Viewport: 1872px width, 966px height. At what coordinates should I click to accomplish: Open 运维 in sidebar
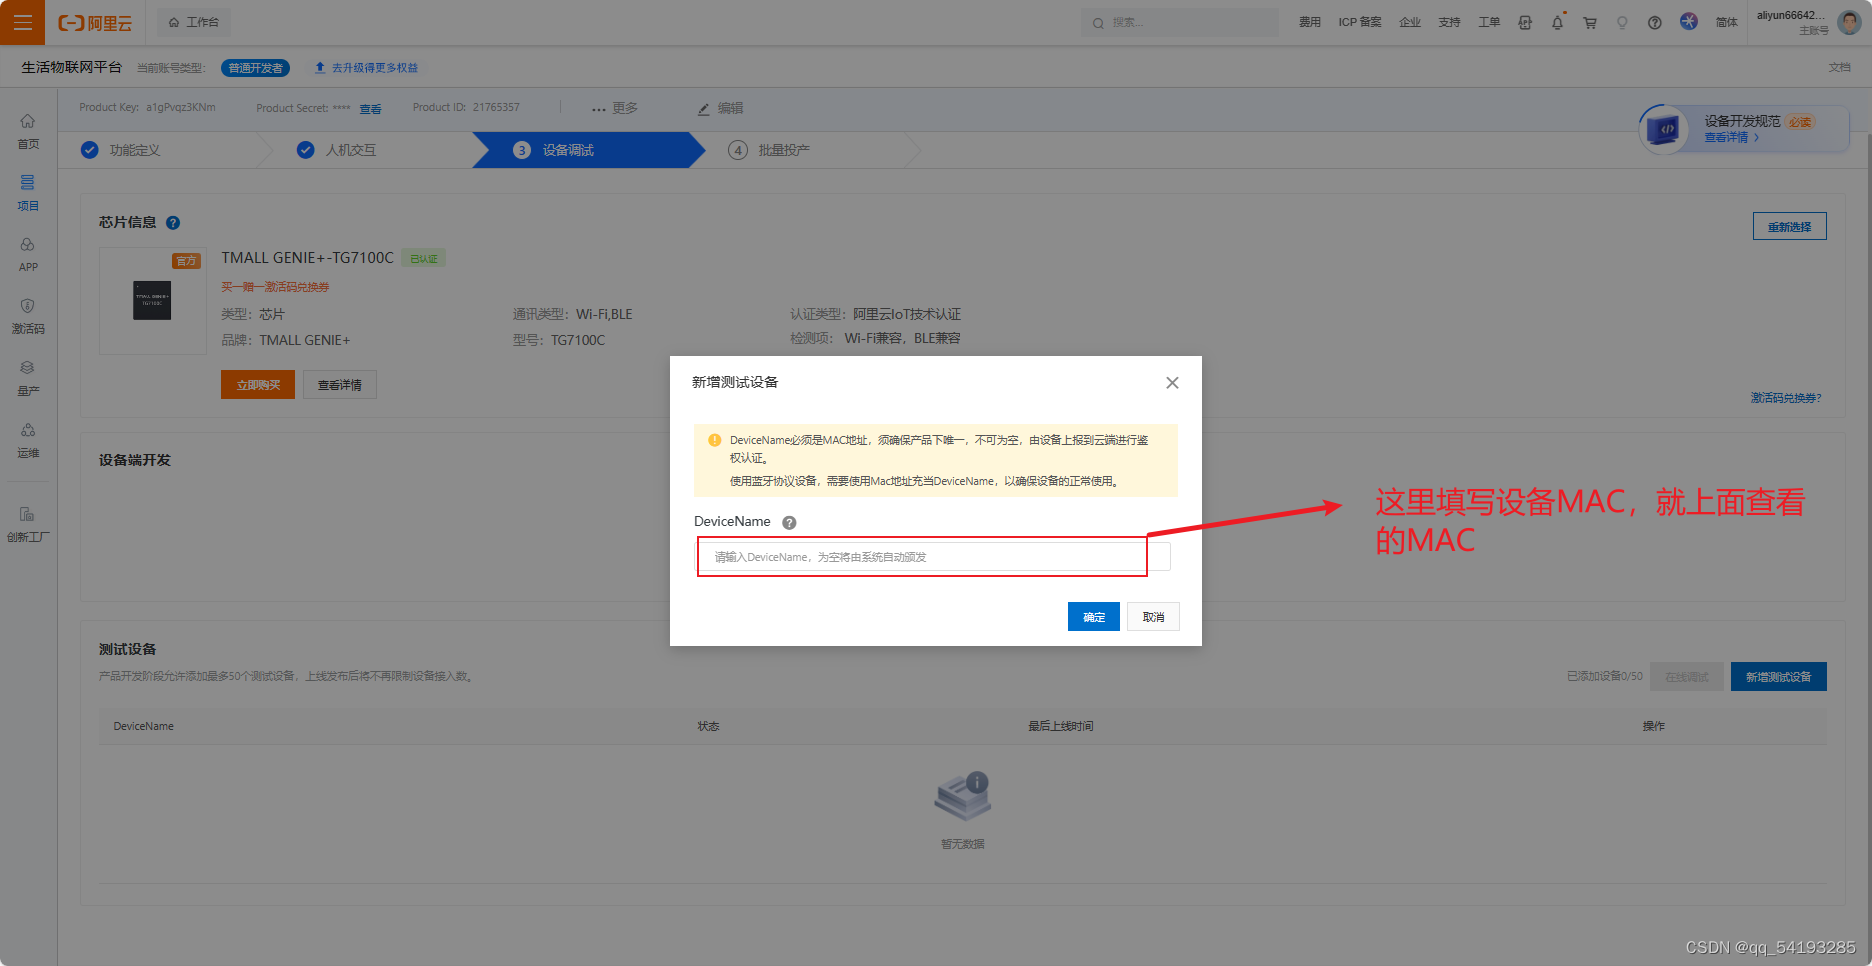28,441
